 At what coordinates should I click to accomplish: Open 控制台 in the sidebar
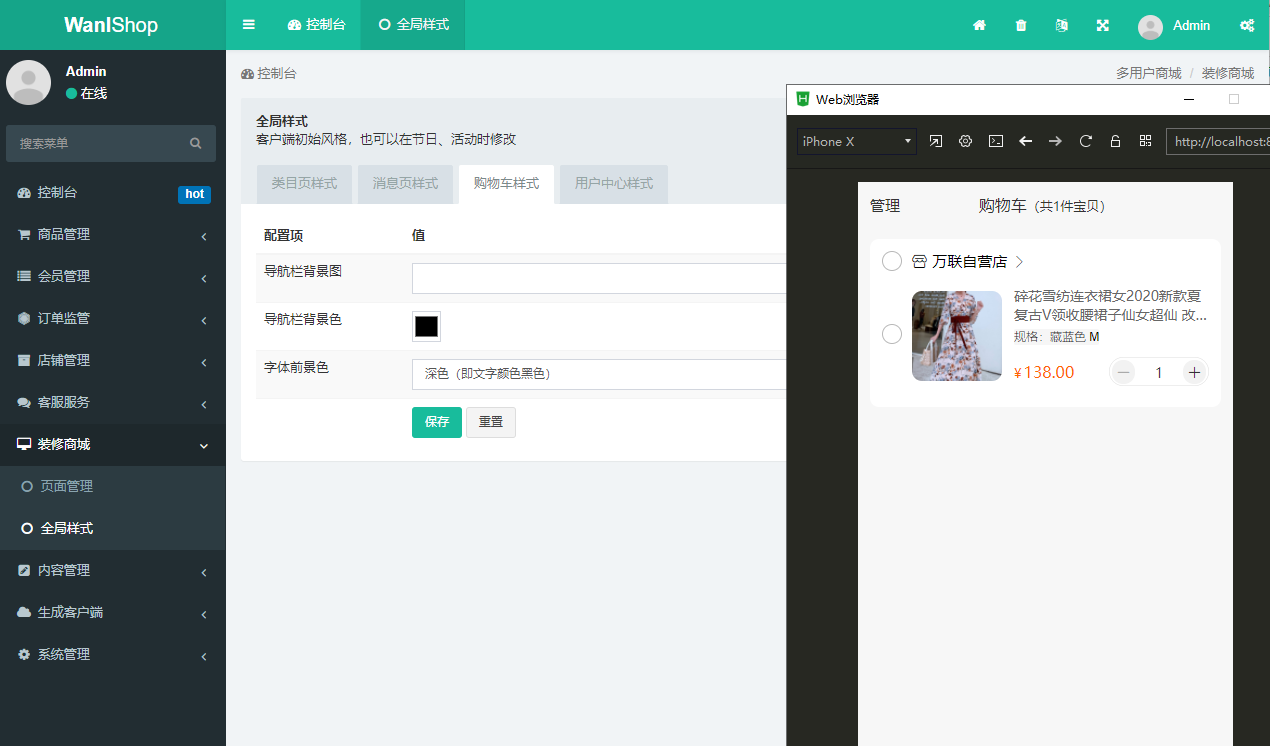(113, 193)
